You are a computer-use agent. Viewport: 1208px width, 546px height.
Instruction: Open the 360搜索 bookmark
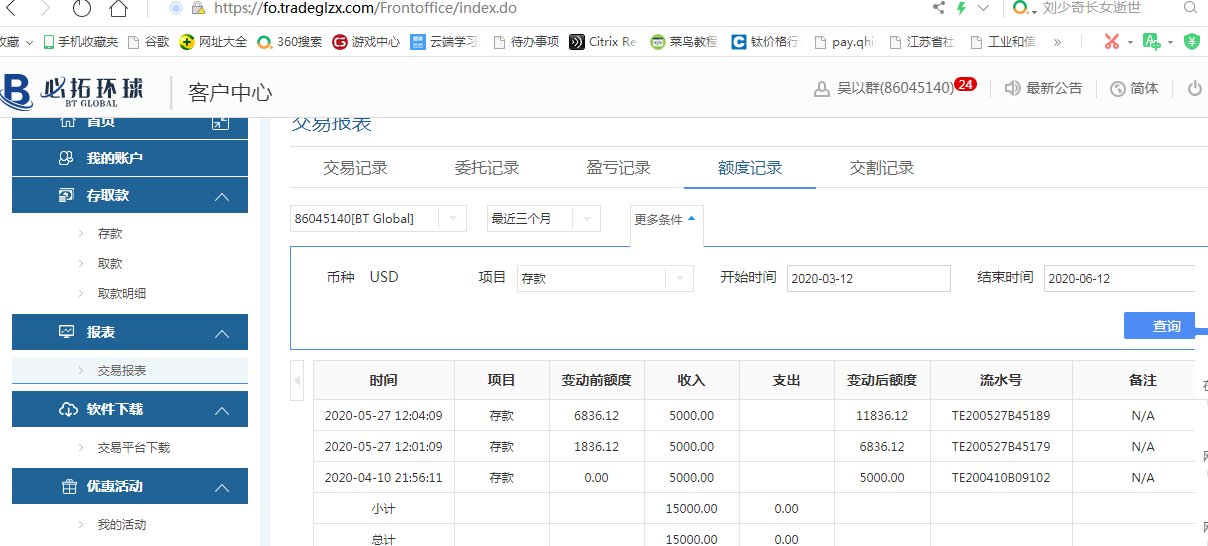click(x=290, y=42)
